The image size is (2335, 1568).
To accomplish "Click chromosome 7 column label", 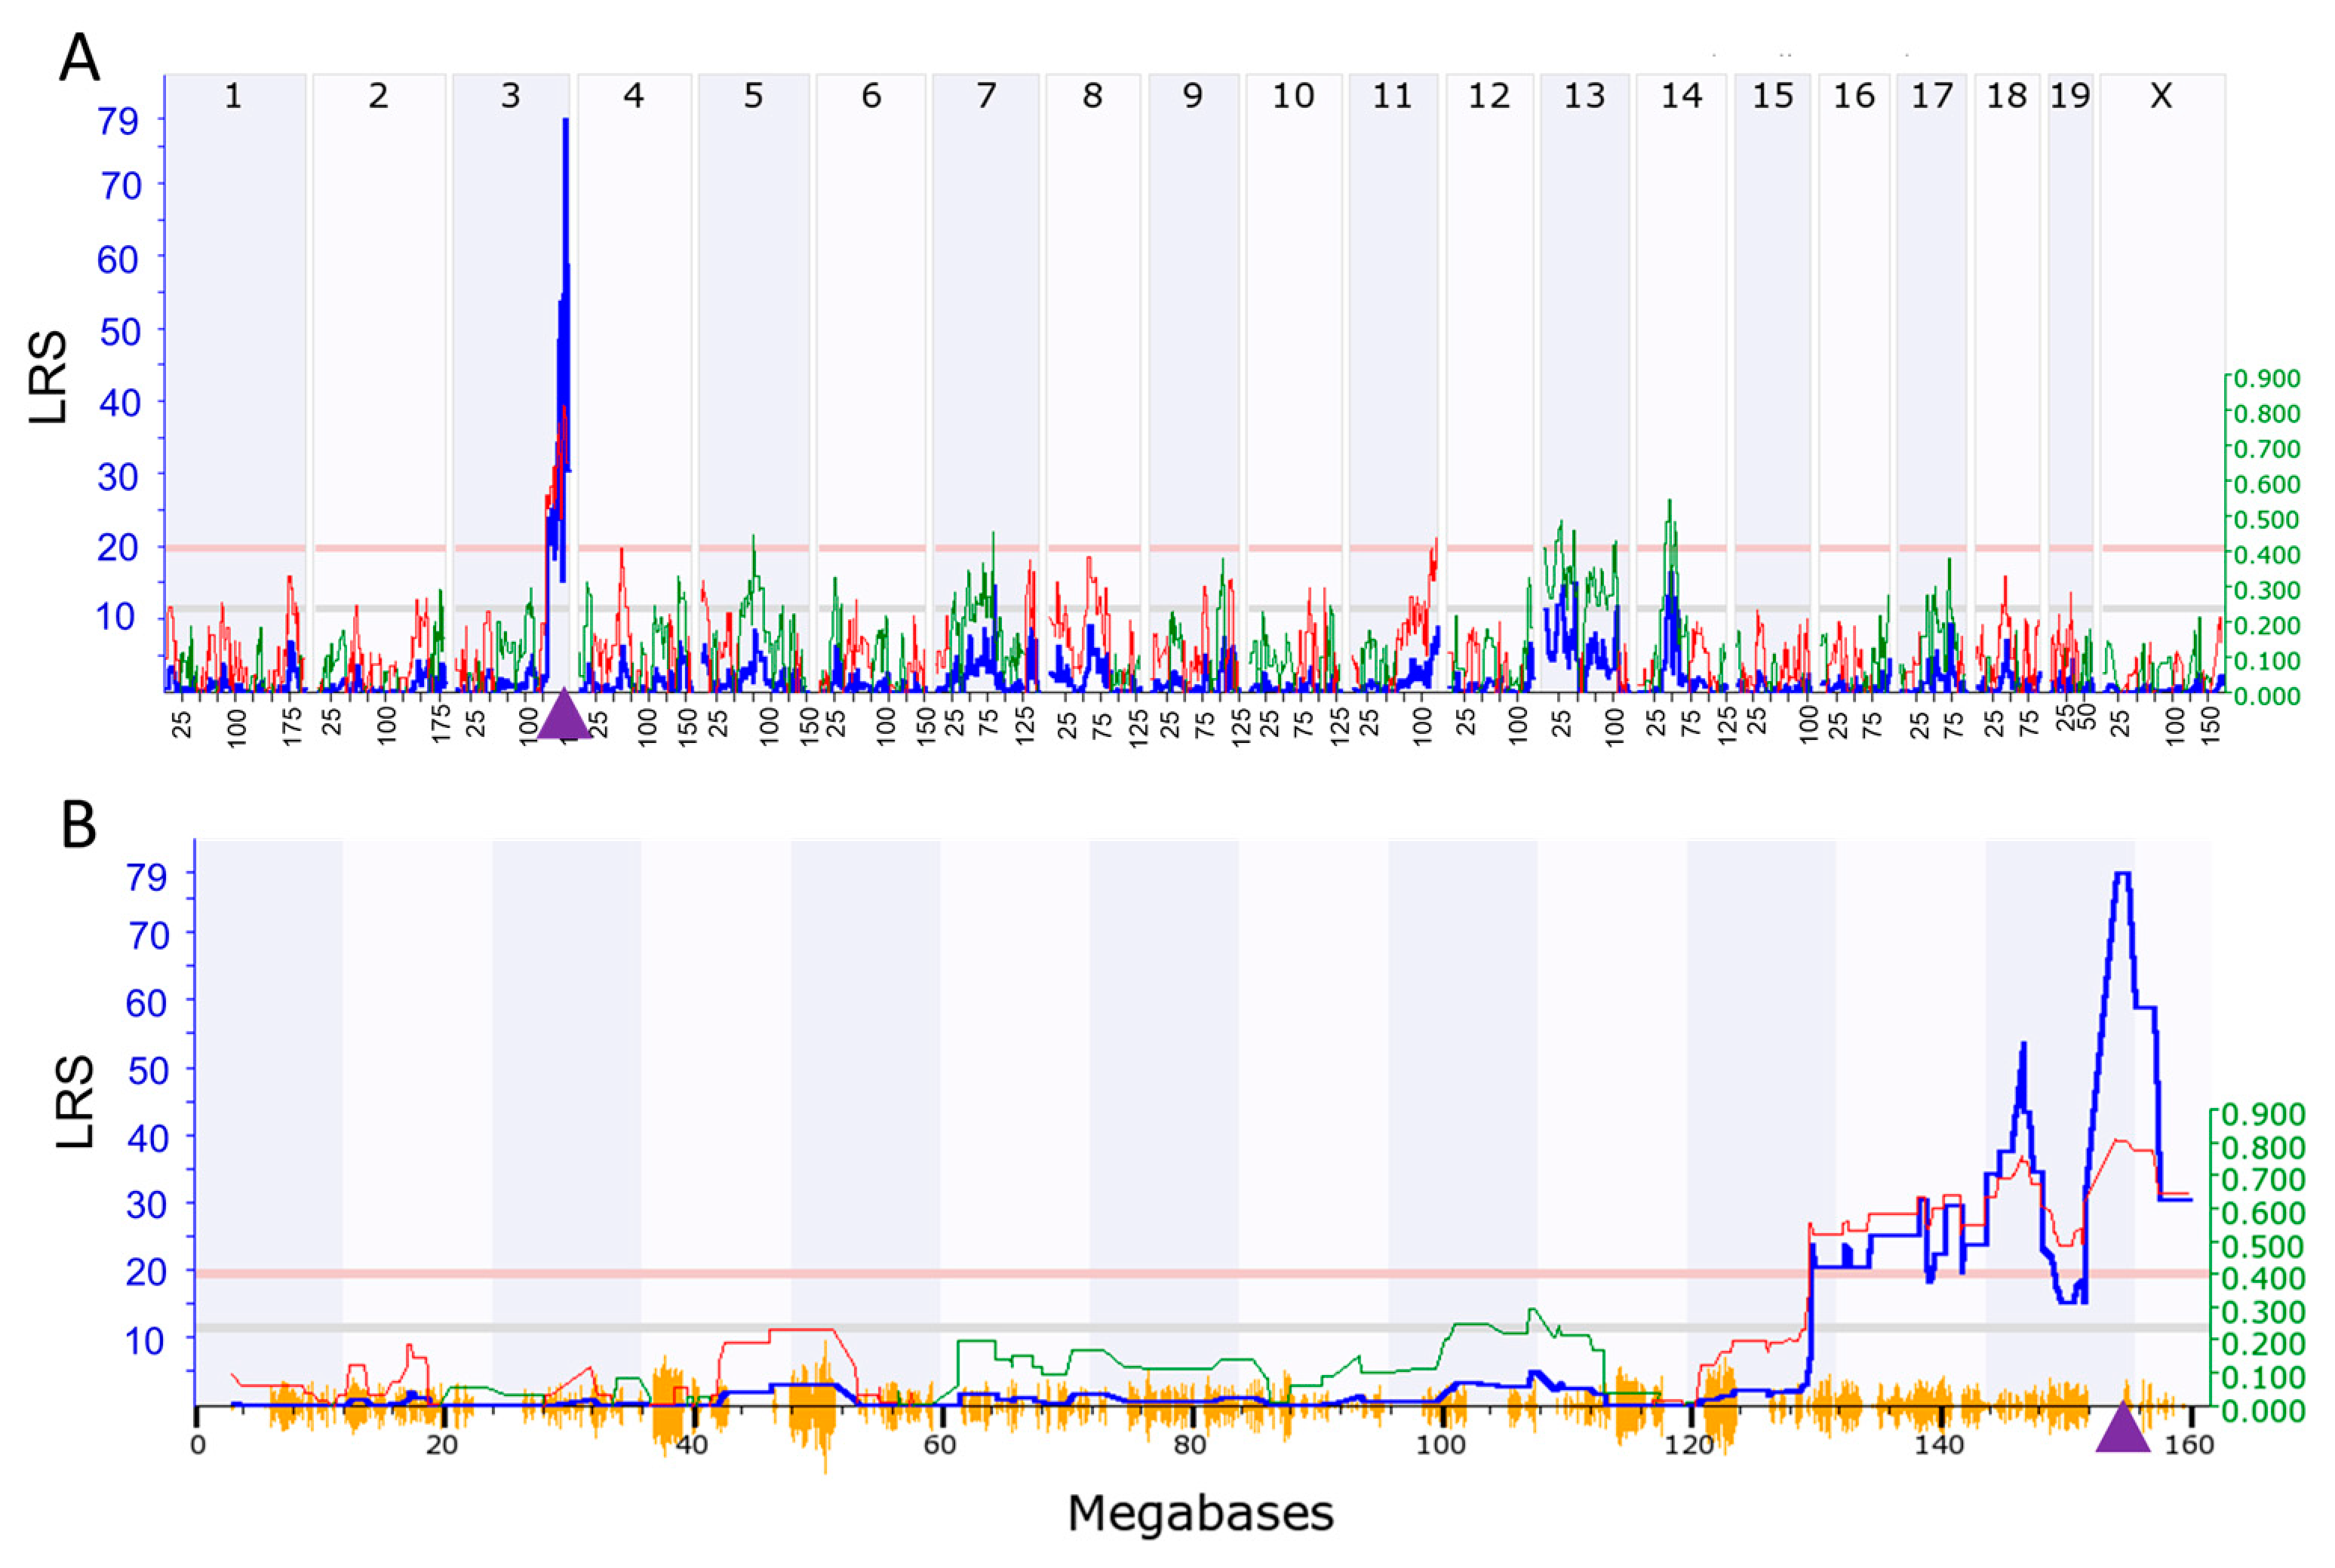I will click(x=986, y=96).
